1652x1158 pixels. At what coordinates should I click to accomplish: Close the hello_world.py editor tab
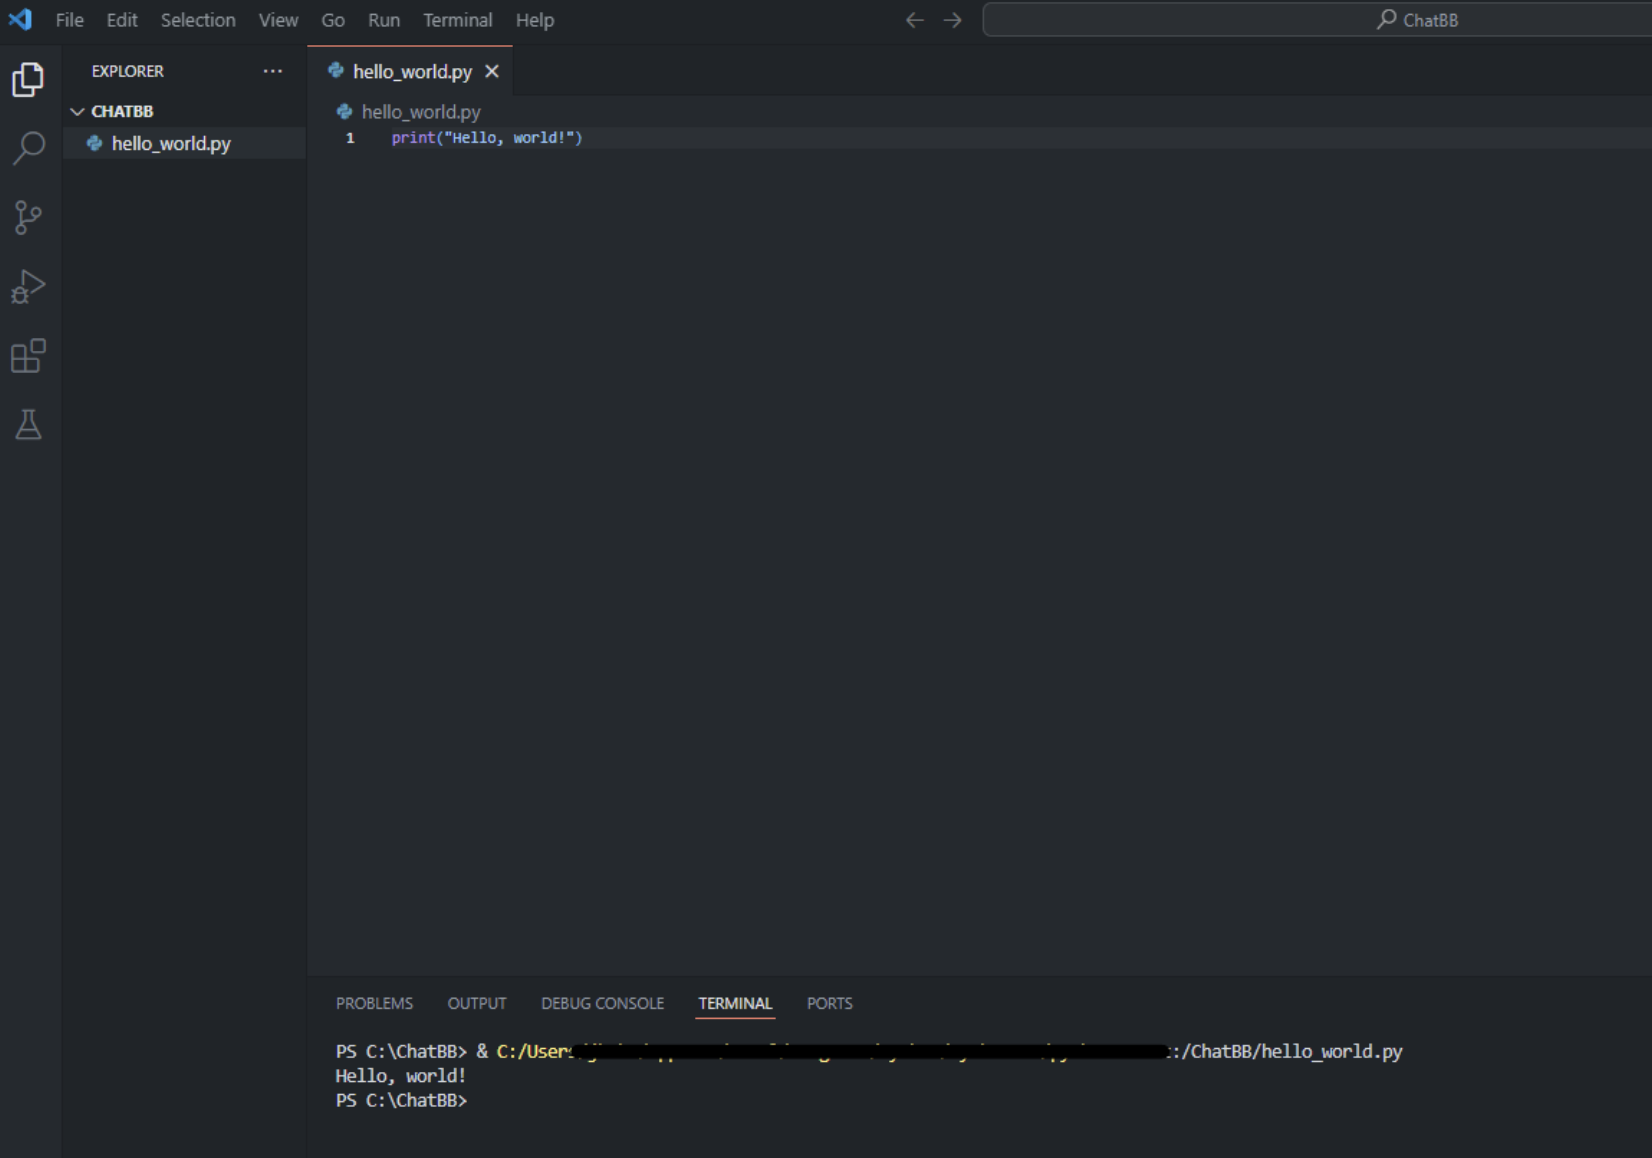(x=492, y=71)
